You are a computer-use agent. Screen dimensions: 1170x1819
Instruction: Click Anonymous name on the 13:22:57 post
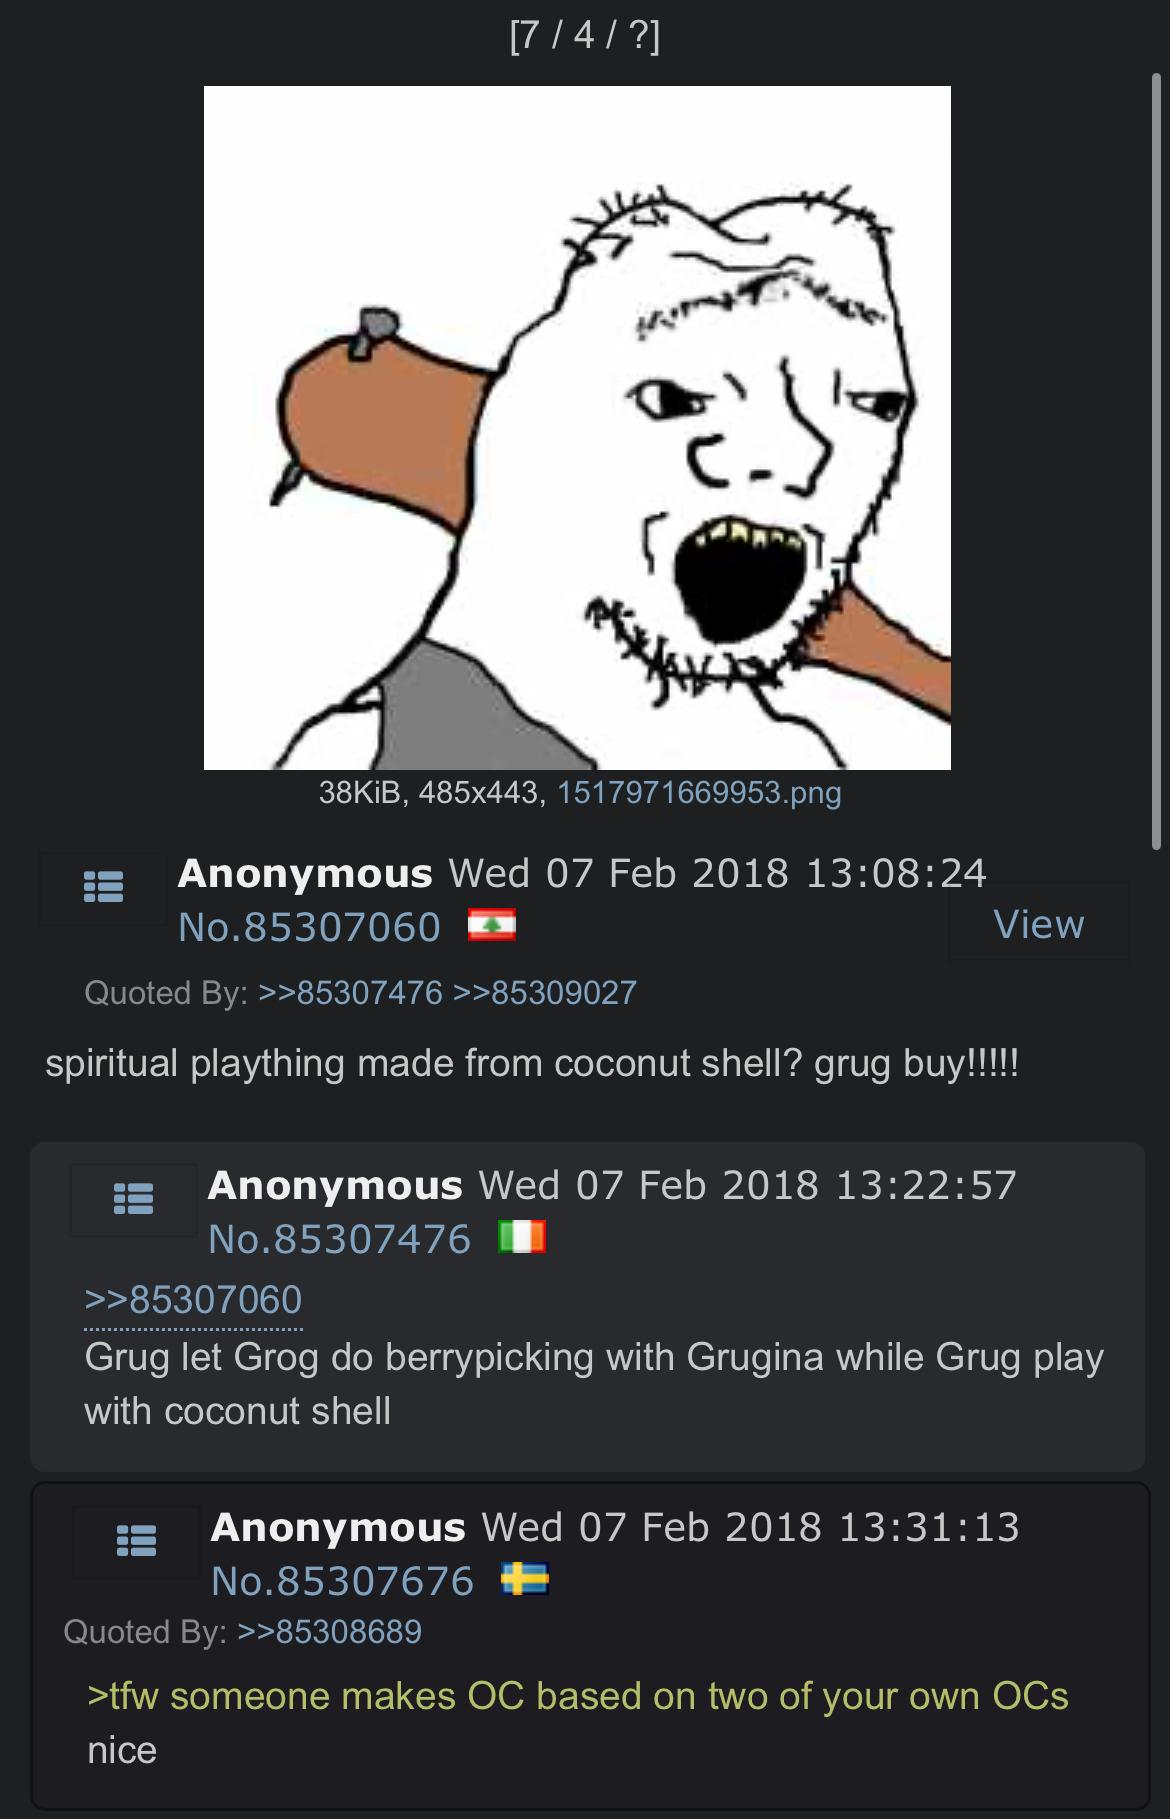tap(335, 1185)
